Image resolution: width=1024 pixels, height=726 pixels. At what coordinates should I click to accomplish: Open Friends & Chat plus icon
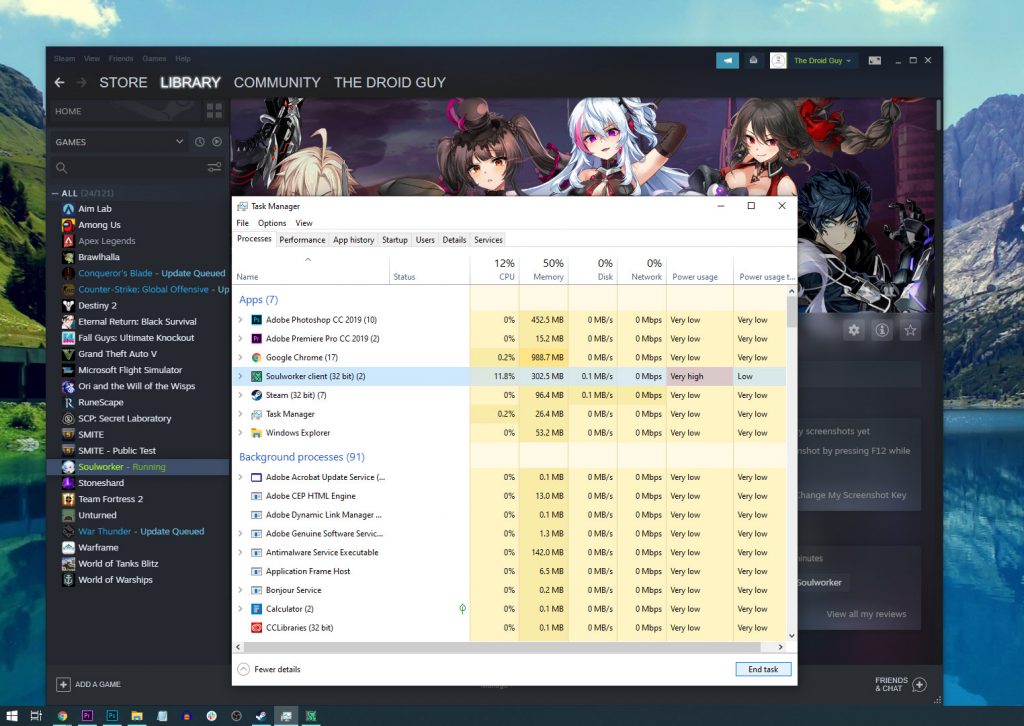coord(919,684)
